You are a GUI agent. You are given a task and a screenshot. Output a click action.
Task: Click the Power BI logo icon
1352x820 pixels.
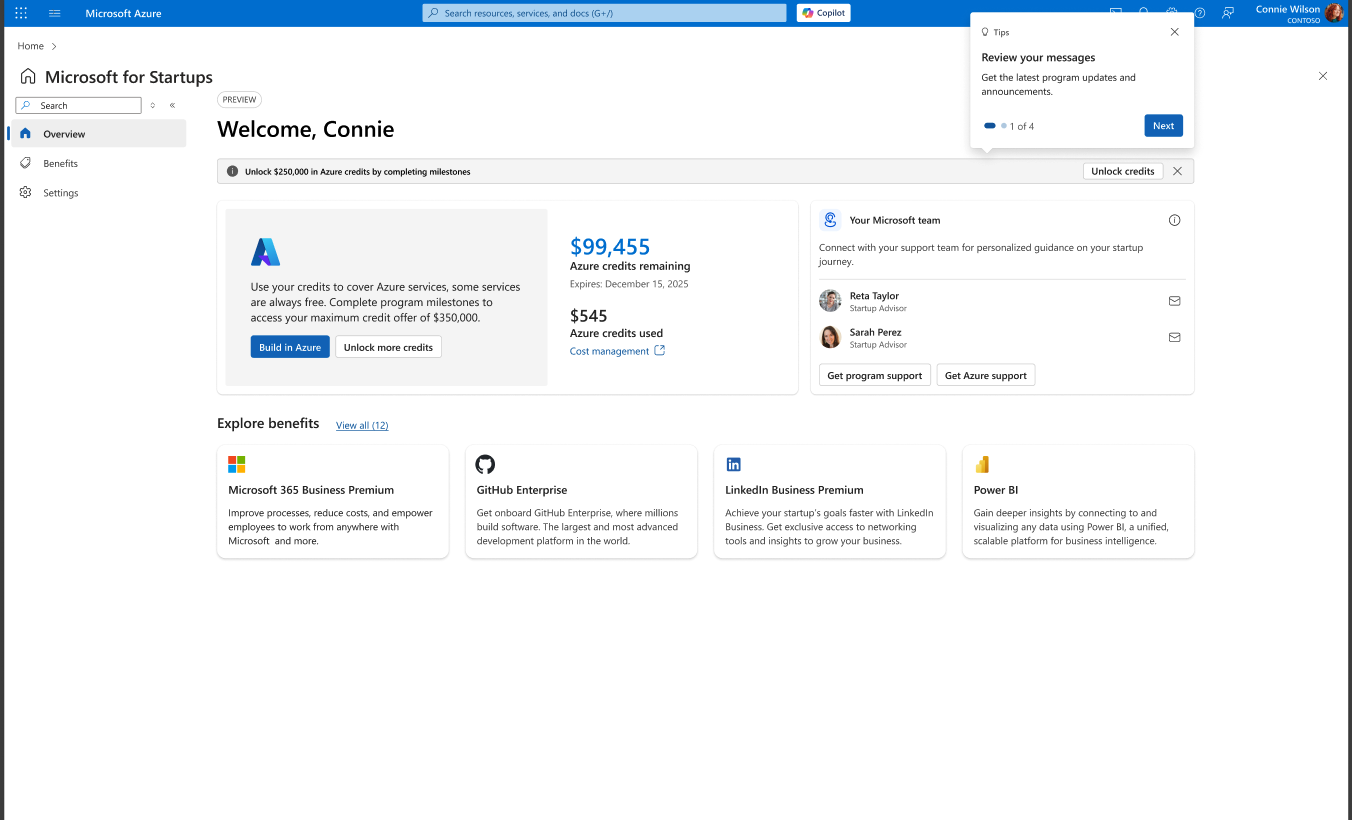pyautogui.click(x=982, y=464)
